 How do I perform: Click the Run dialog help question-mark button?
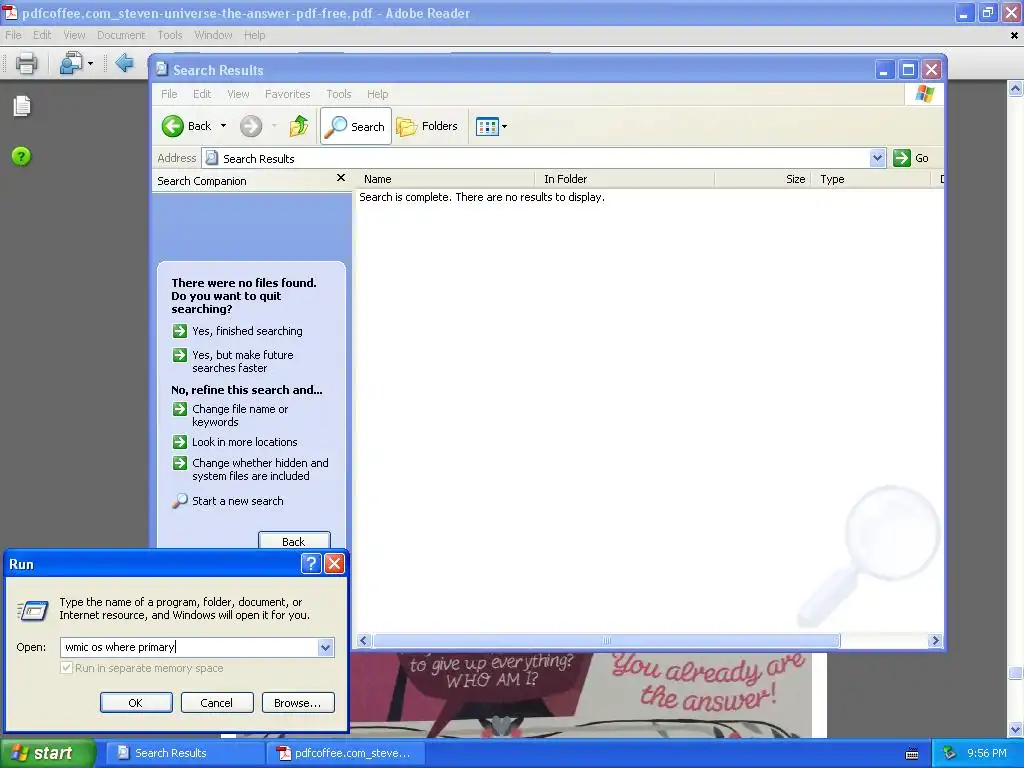pos(311,564)
